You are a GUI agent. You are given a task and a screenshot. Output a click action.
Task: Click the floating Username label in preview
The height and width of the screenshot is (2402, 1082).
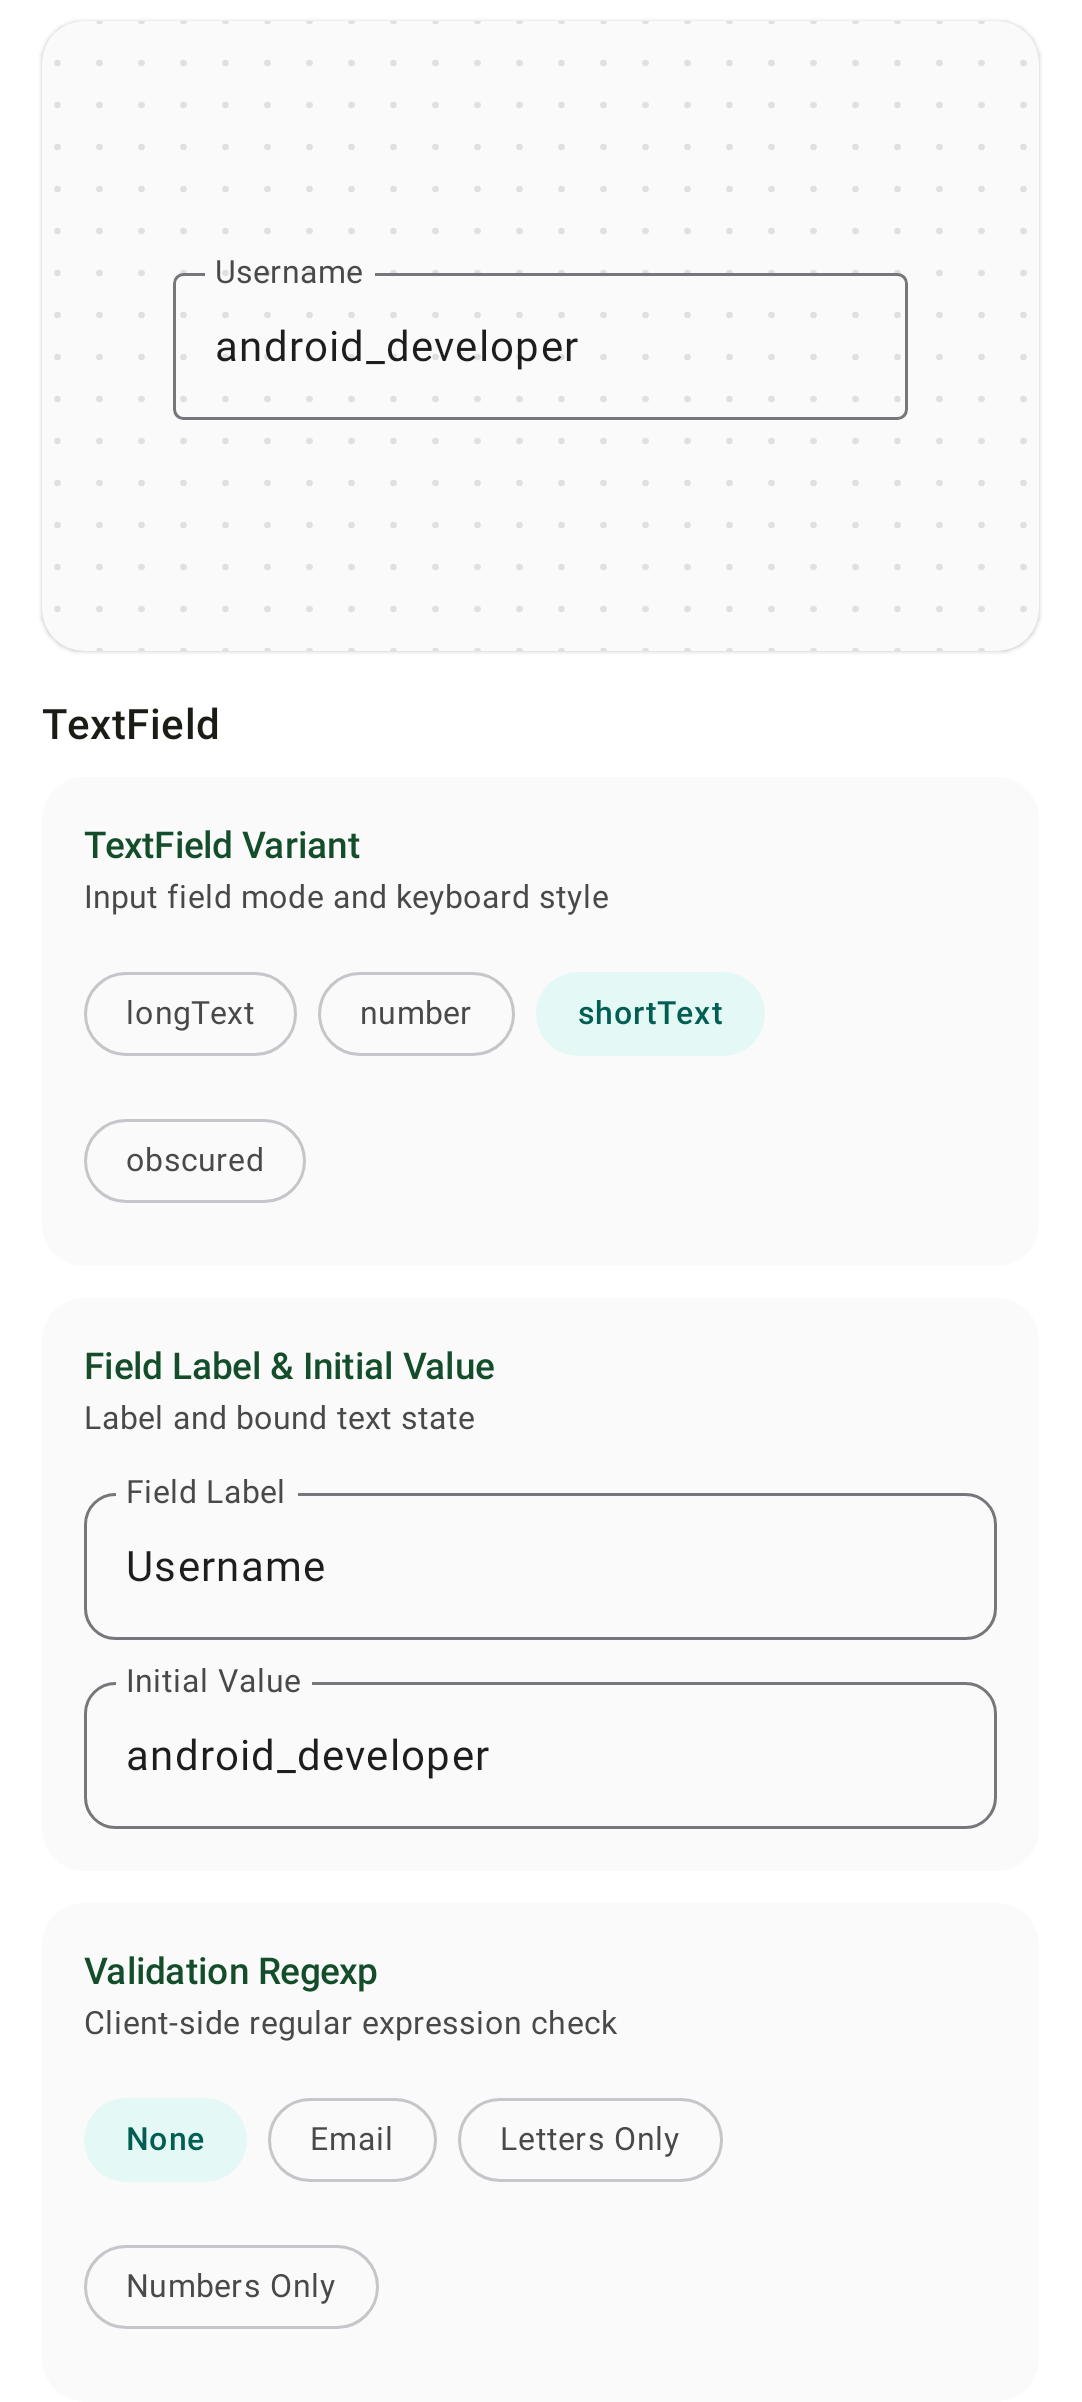[x=289, y=272]
